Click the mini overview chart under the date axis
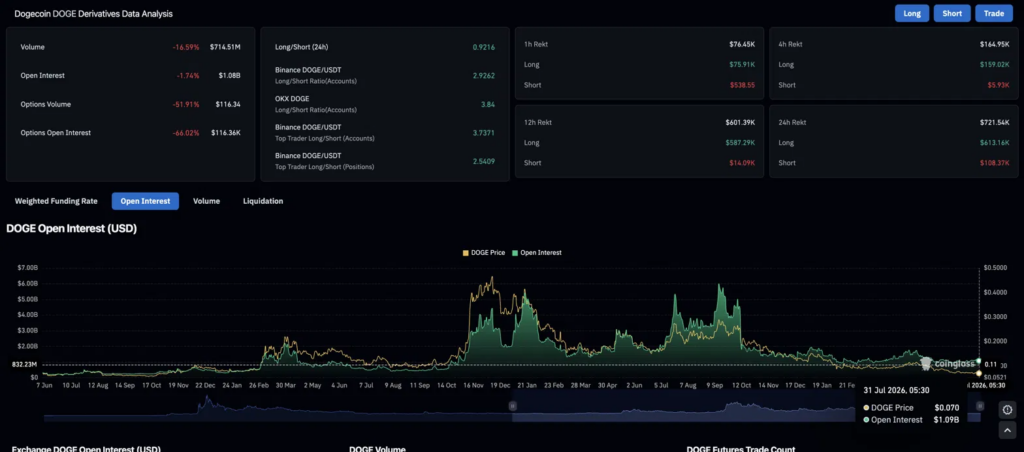 click(x=513, y=408)
